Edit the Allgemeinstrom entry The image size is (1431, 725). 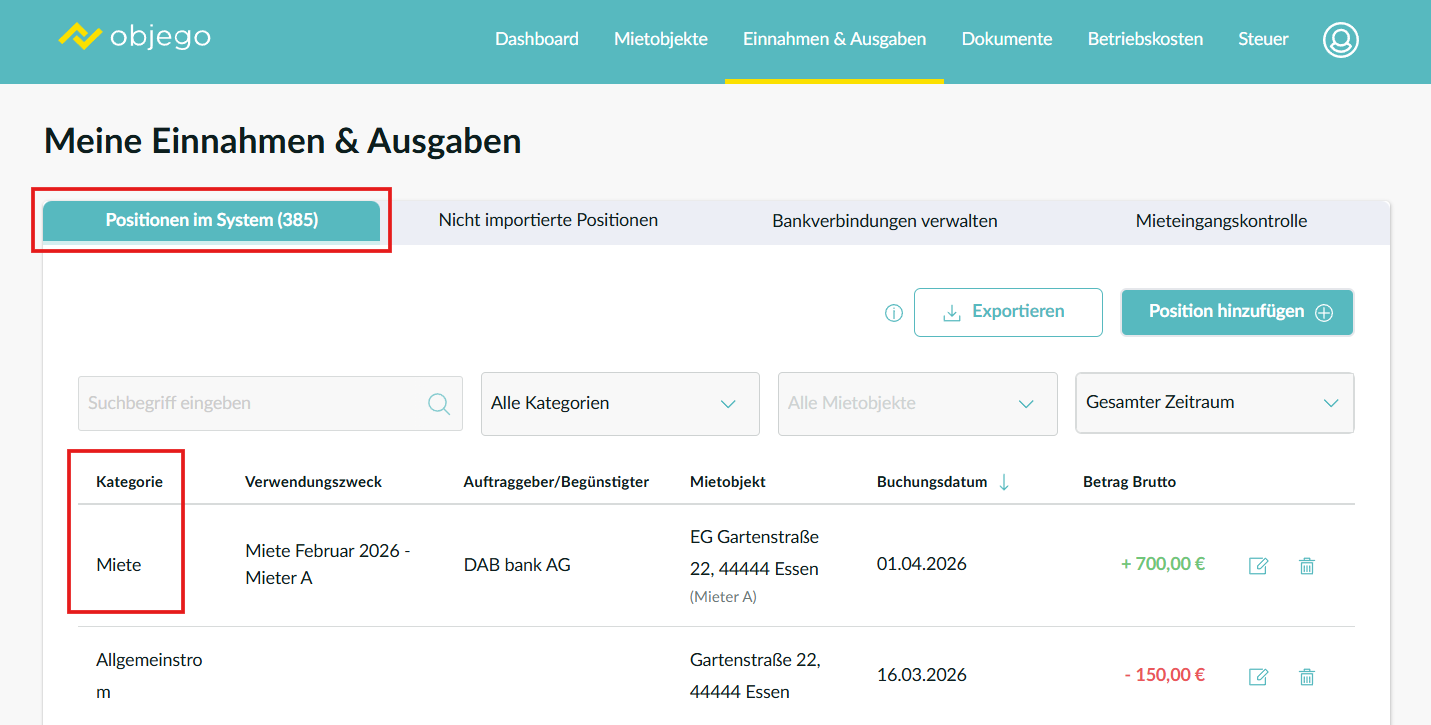[1258, 677]
